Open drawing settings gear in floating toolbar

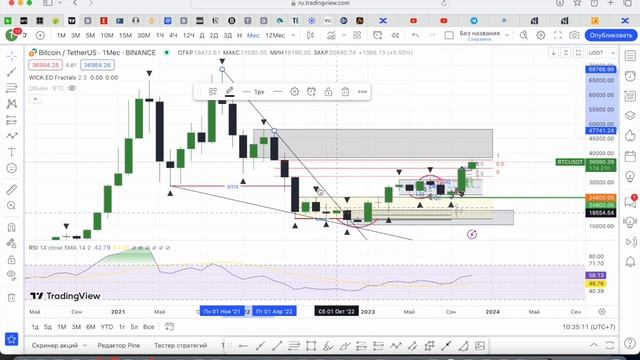[x=294, y=92]
